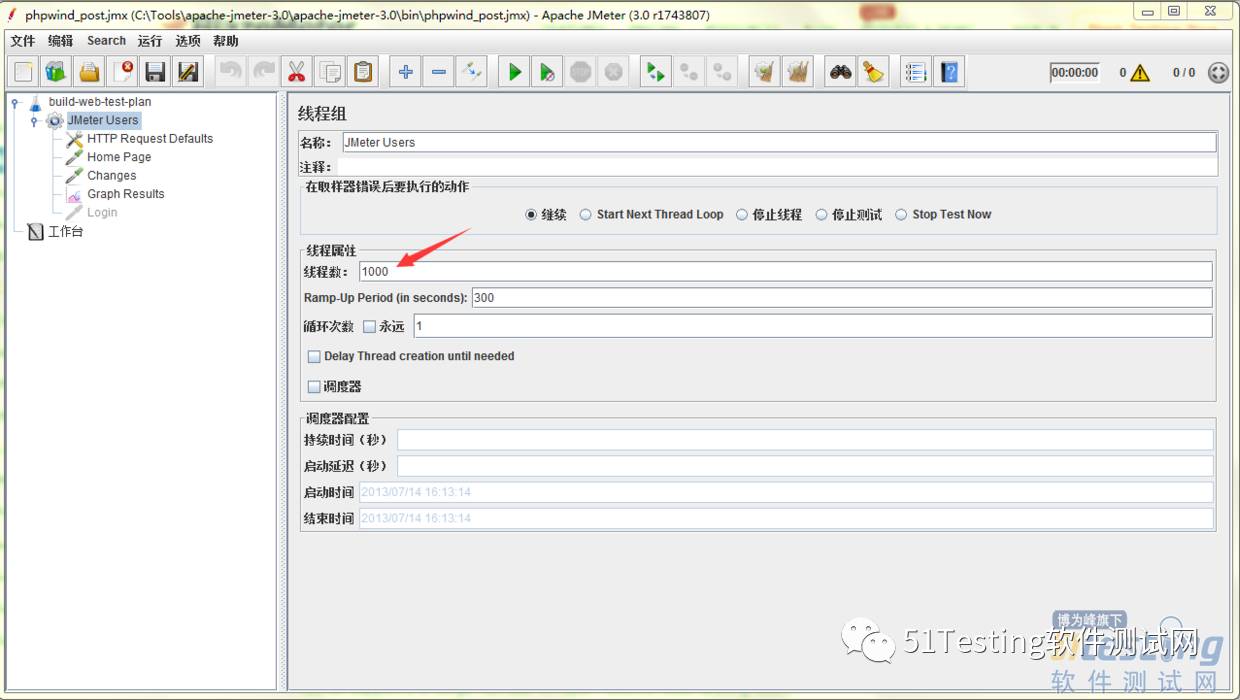Open the 编辑 menu

pyautogui.click(x=60, y=41)
